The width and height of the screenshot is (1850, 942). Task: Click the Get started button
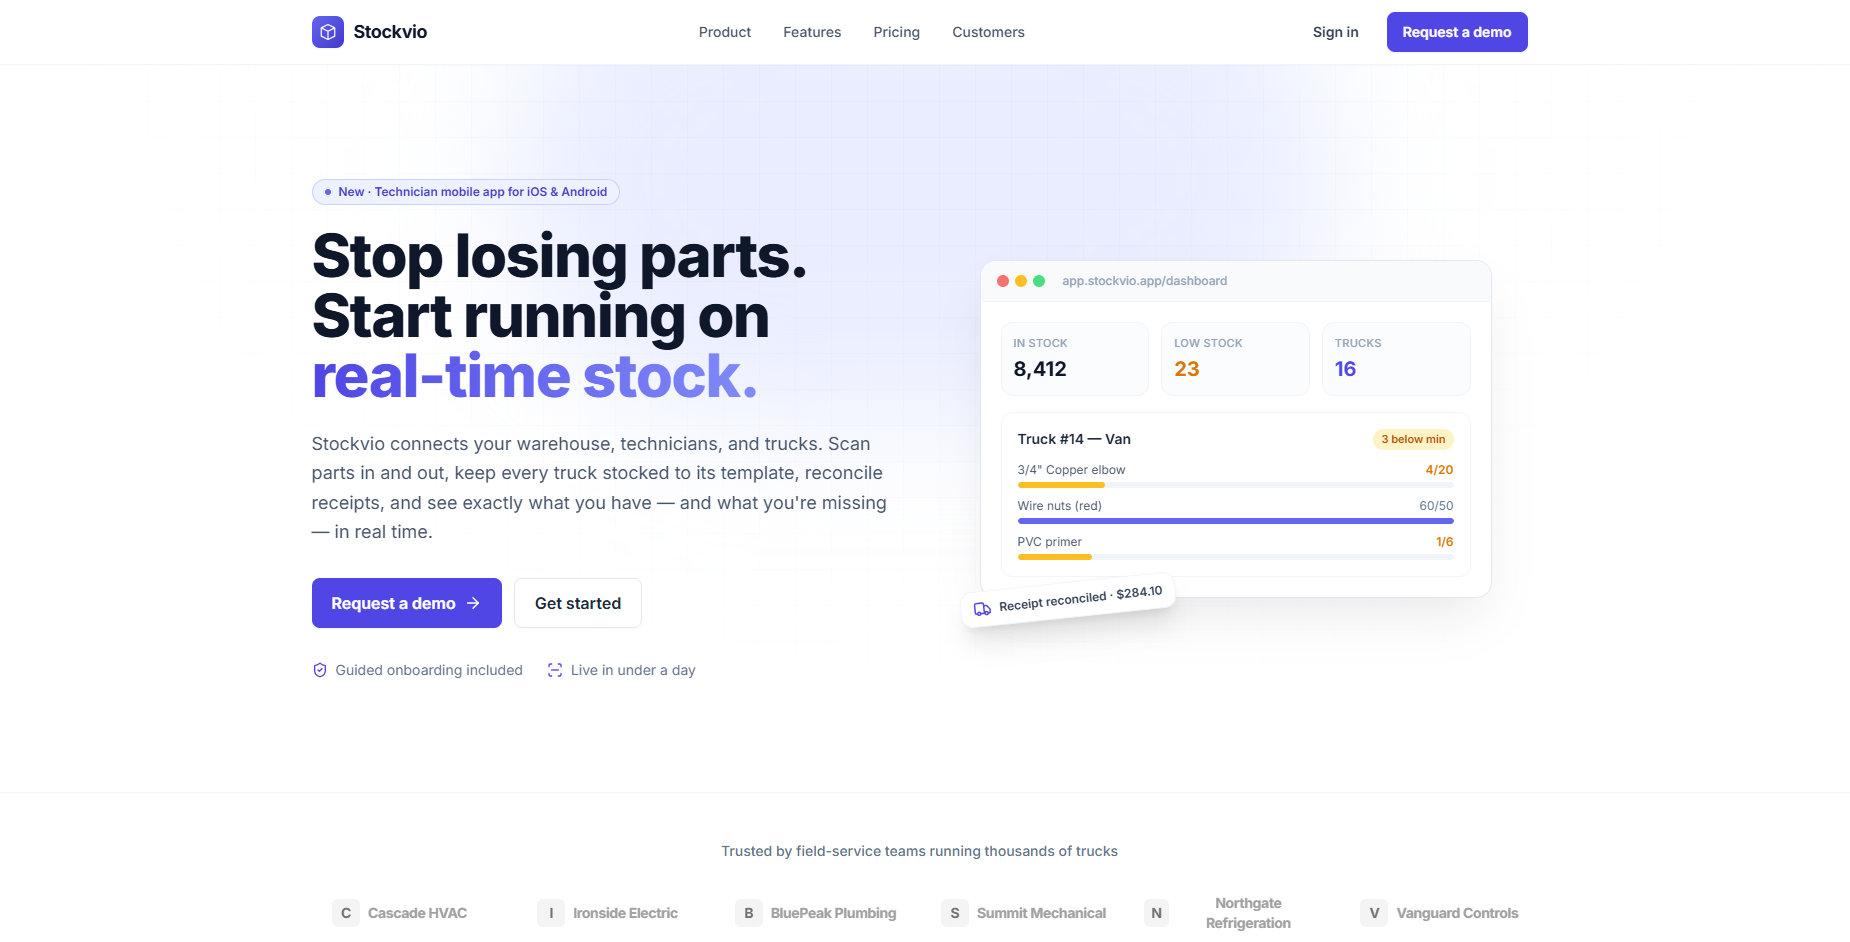(x=578, y=603)
